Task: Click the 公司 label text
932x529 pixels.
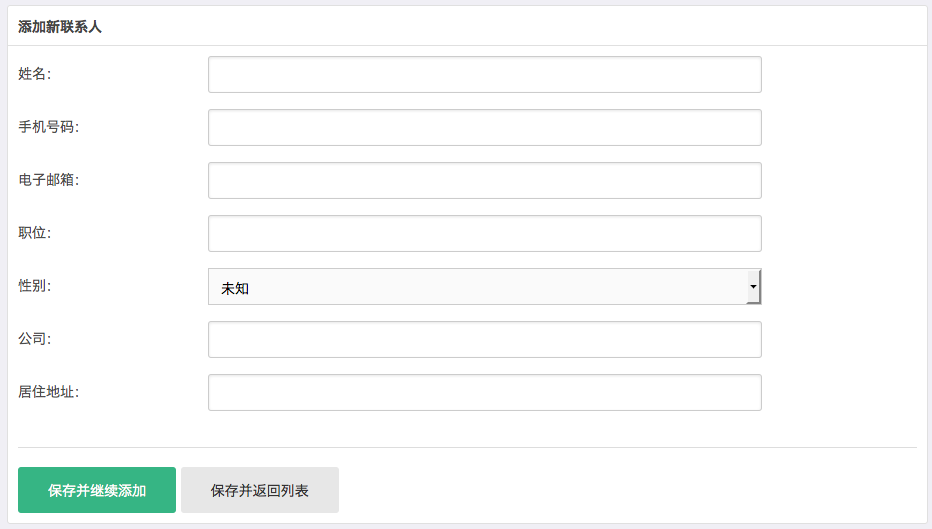Action: coord(35,338)
